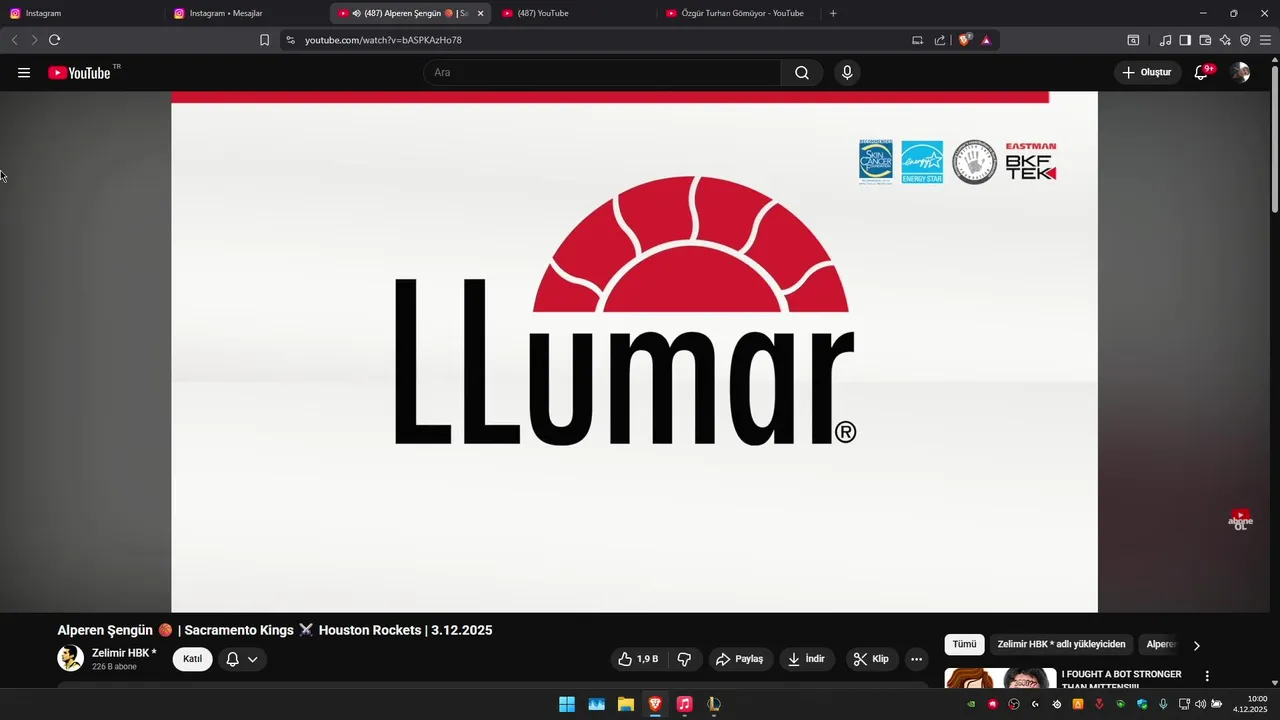Open the notification bell dropdown chevron

tap(253, 659)
